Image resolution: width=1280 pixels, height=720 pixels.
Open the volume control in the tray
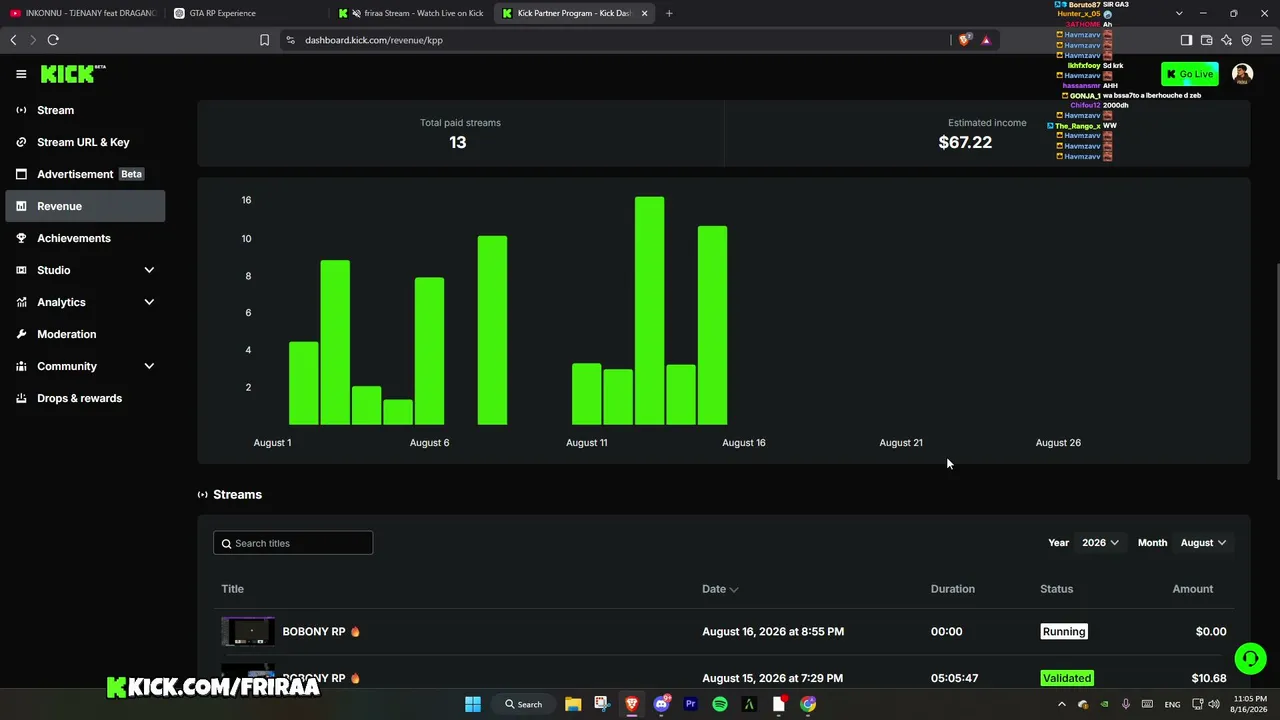(1216, 704)
